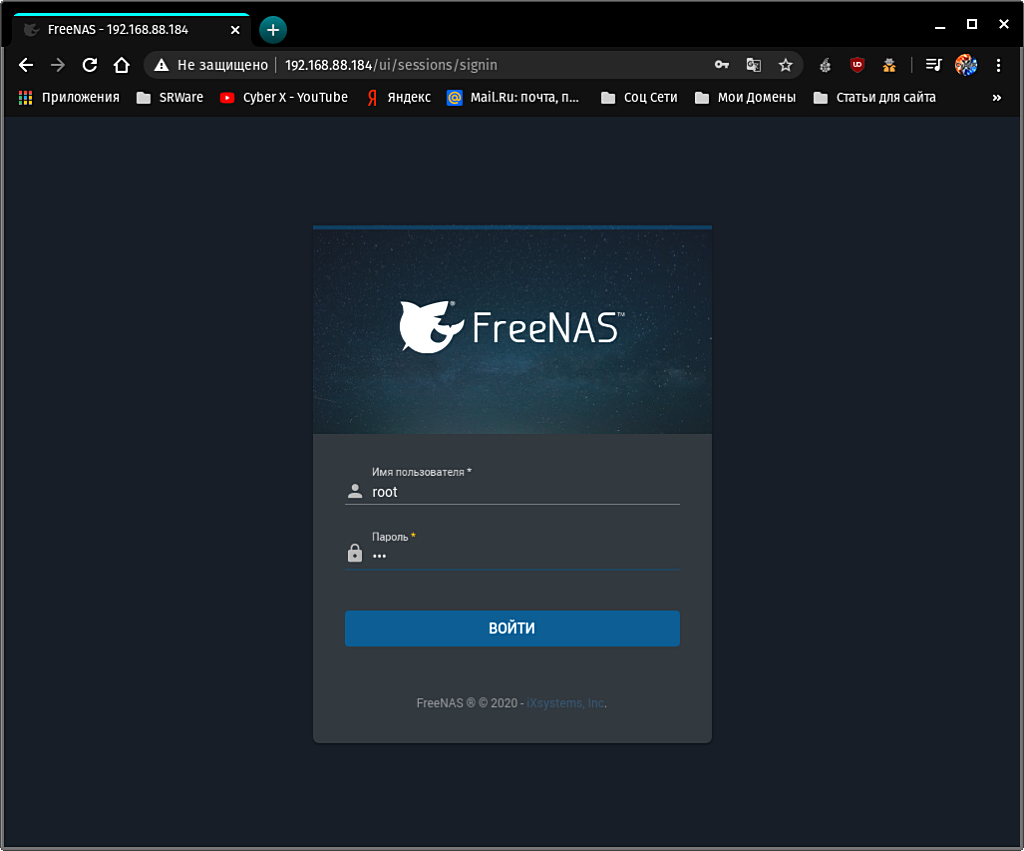Open the Mail.Ru bookmark
Viewport: 1024px width, 851px height.
point(513,97)
